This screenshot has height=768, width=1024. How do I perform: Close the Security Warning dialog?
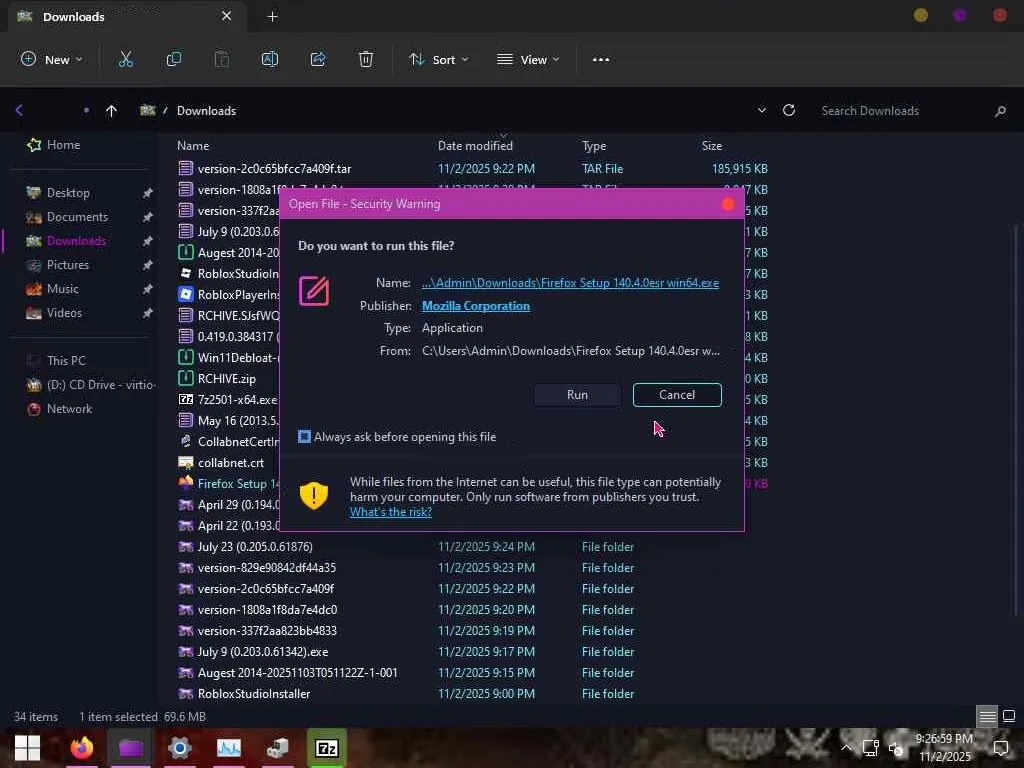click(728, 204)
